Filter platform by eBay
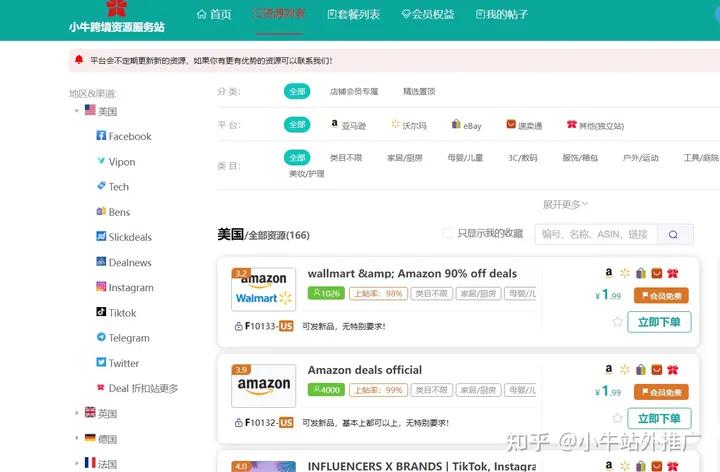Screen dimensions: 720x472 tap(467, 125)
